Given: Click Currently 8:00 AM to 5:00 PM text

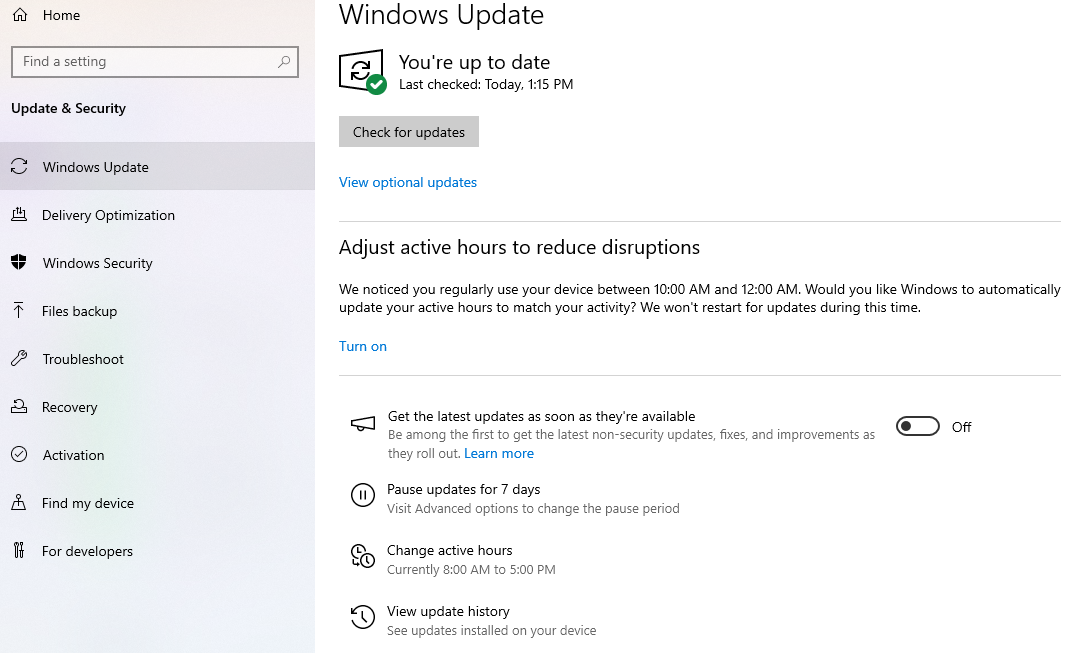Looking at the screenshot, I should [471, 569].
